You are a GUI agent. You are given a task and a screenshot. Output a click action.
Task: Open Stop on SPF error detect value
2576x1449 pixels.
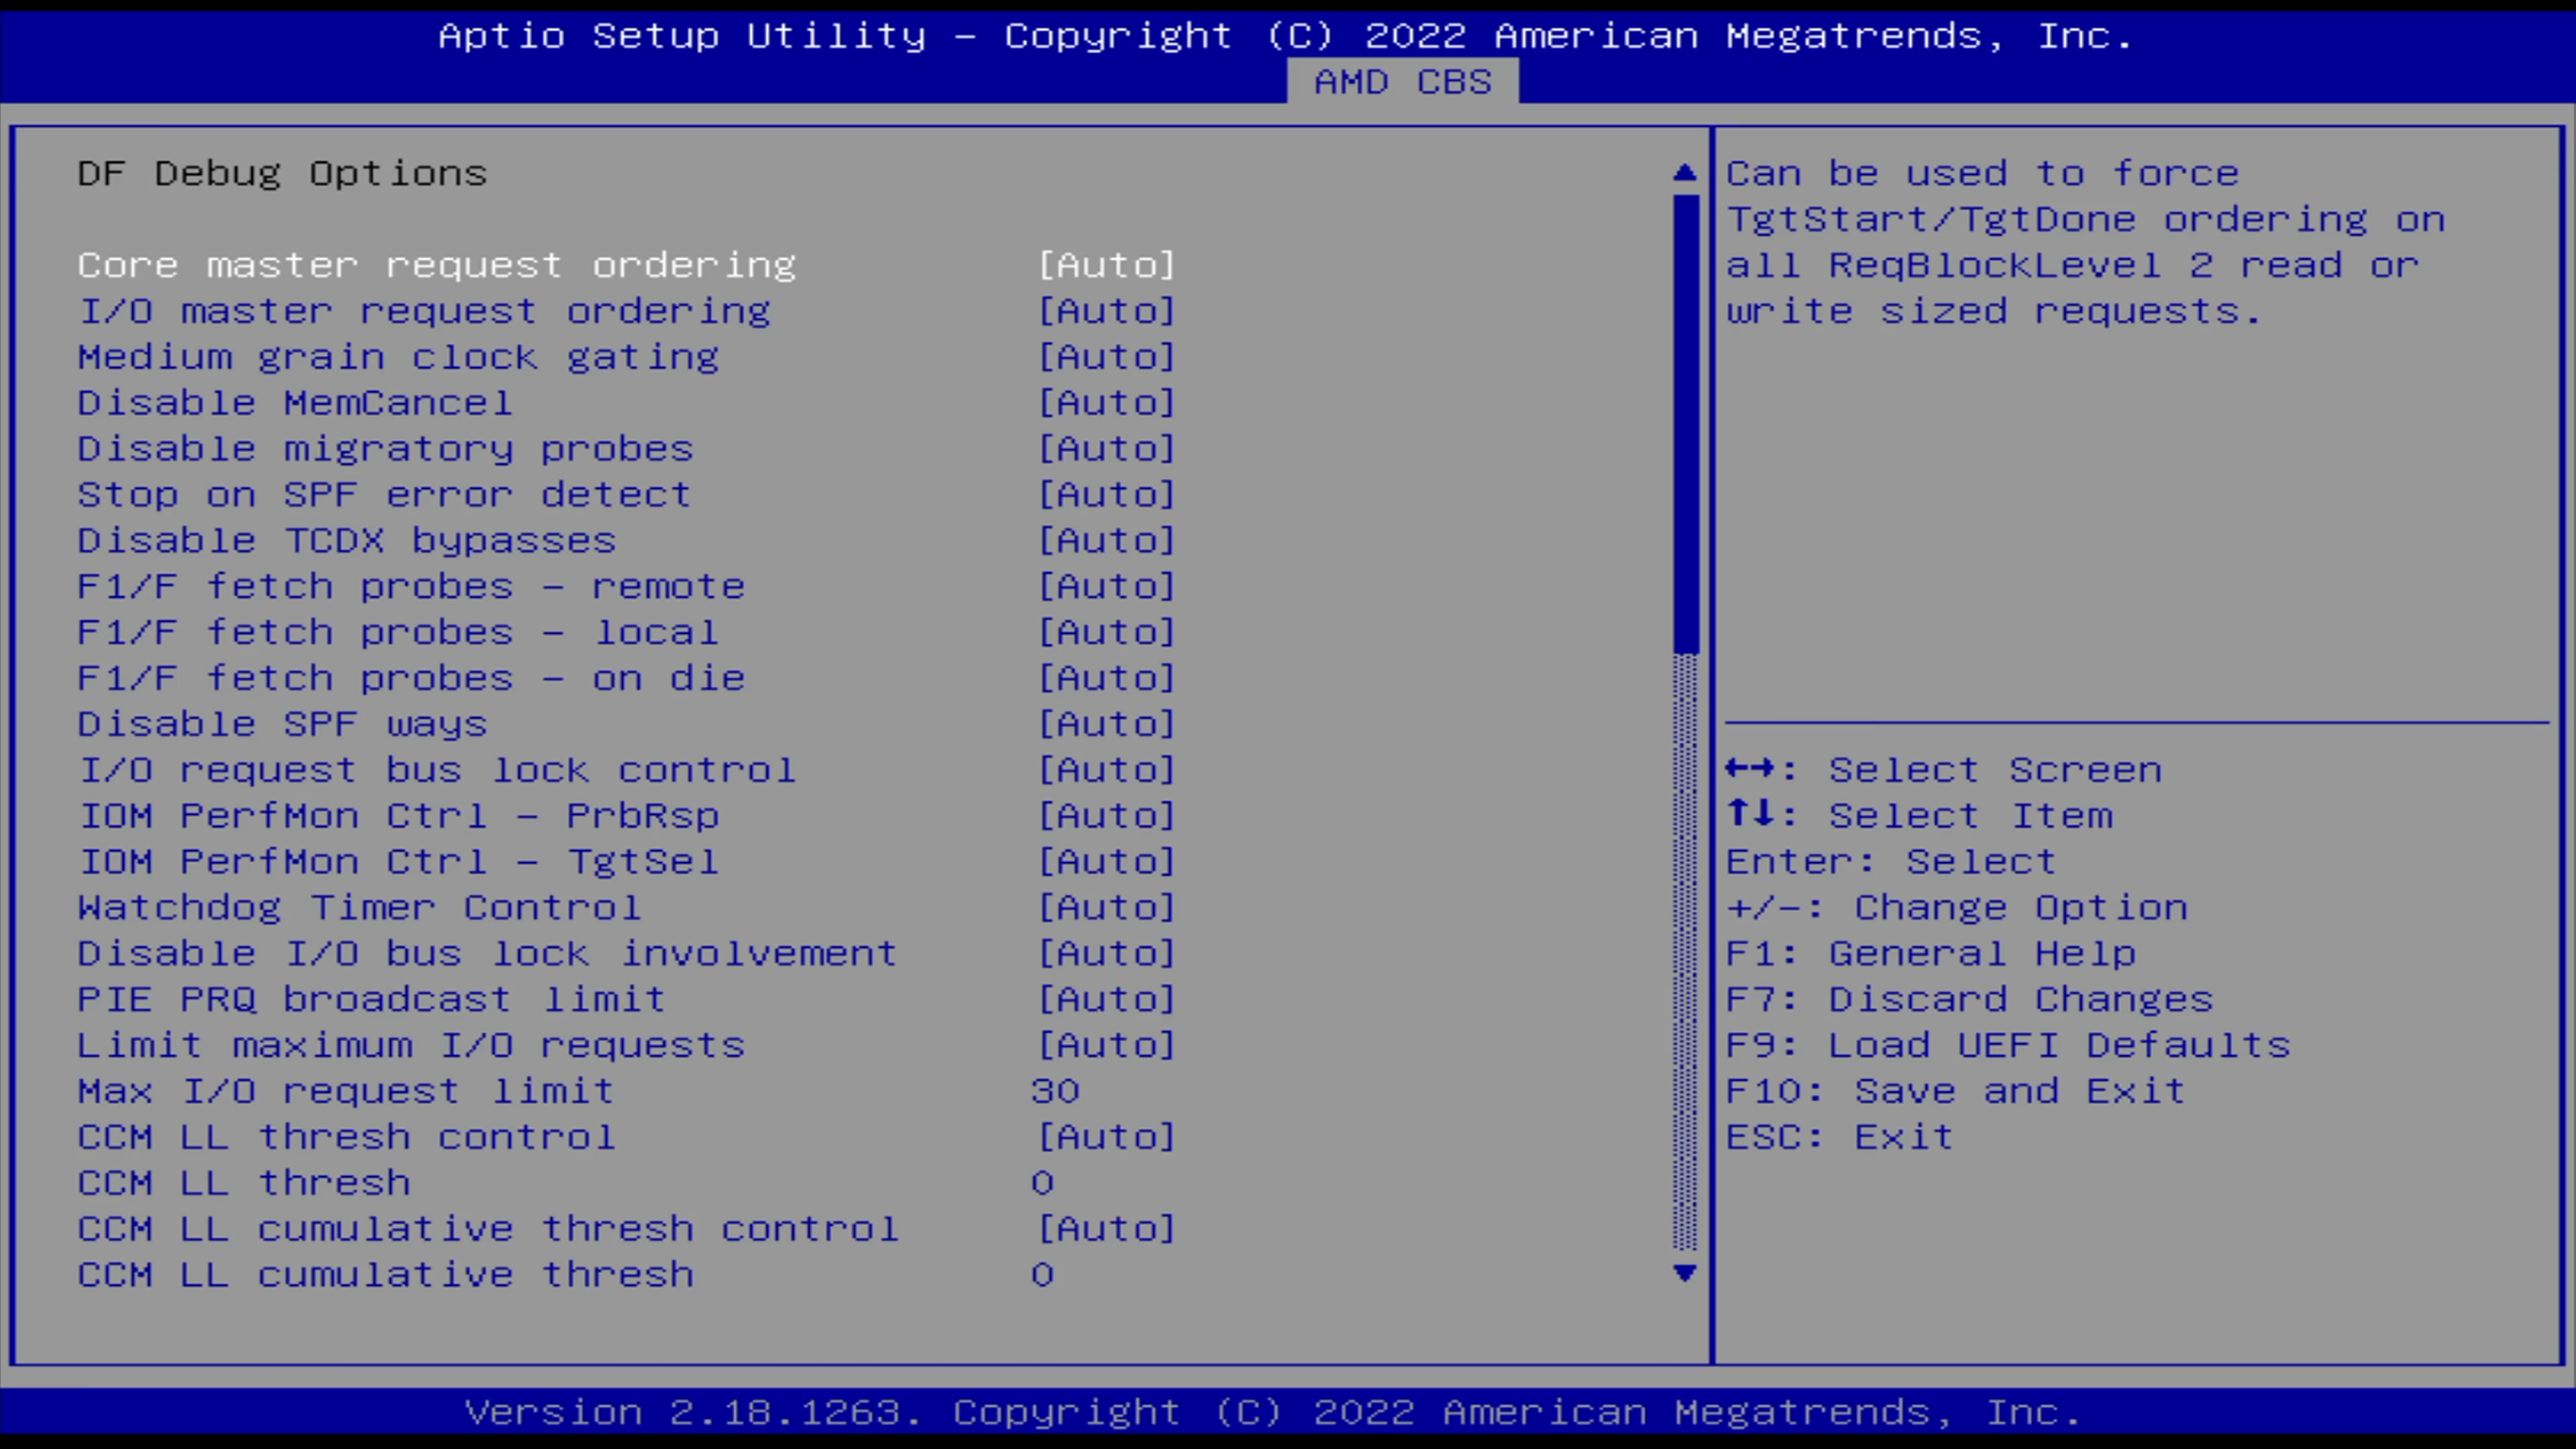[x=1107, y=495]
